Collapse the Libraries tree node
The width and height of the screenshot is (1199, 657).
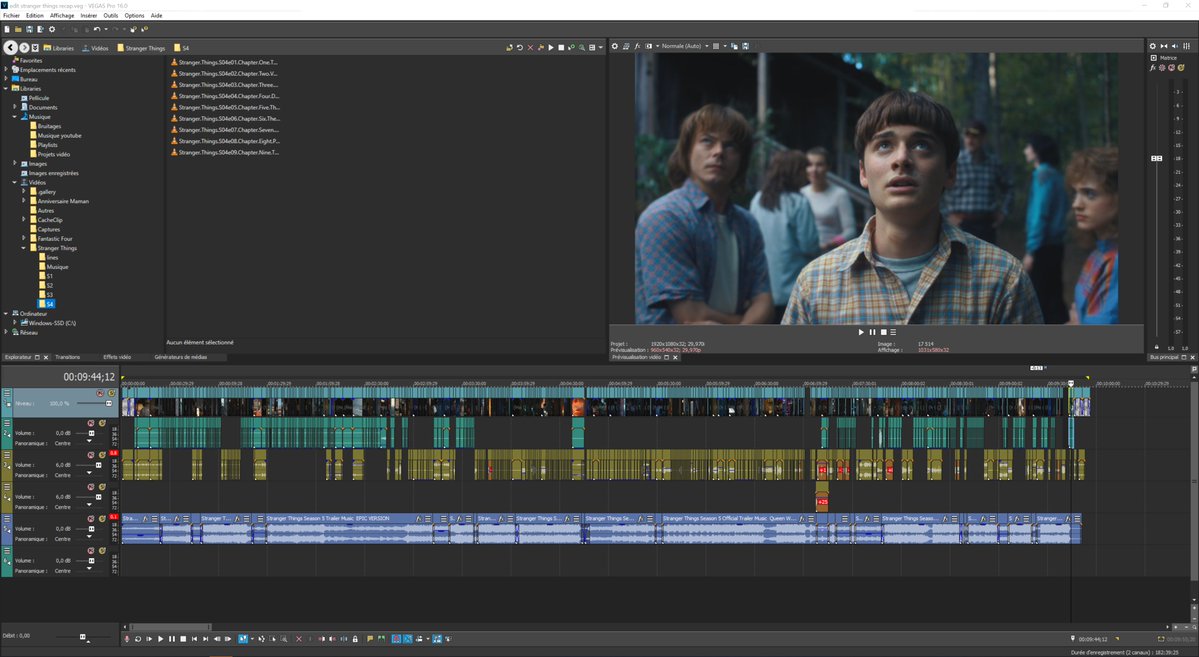click(x=6, y=89)
